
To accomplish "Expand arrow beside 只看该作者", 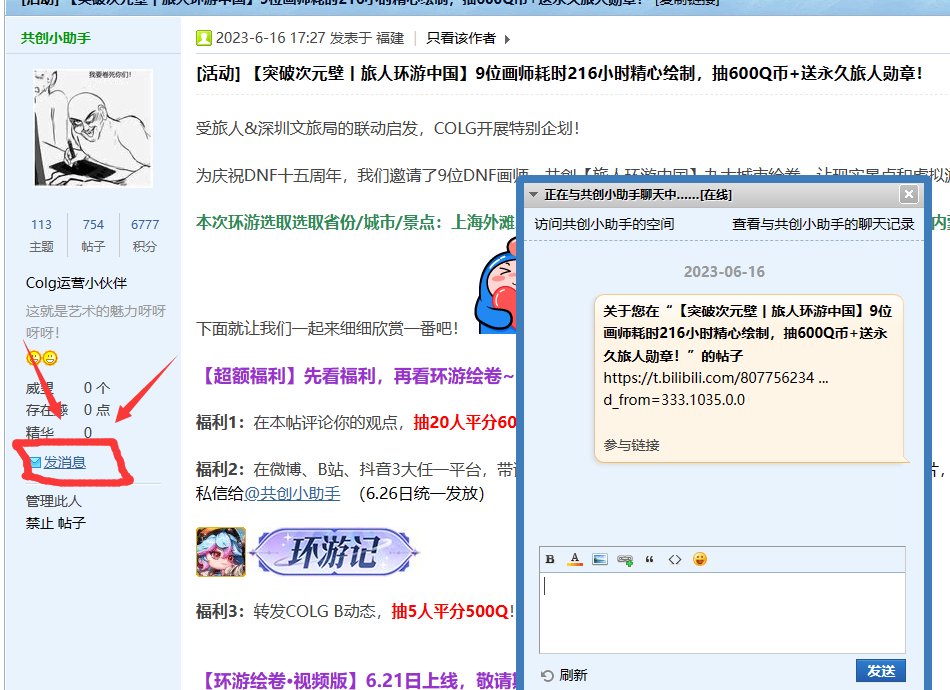I will tap(507, 39).
